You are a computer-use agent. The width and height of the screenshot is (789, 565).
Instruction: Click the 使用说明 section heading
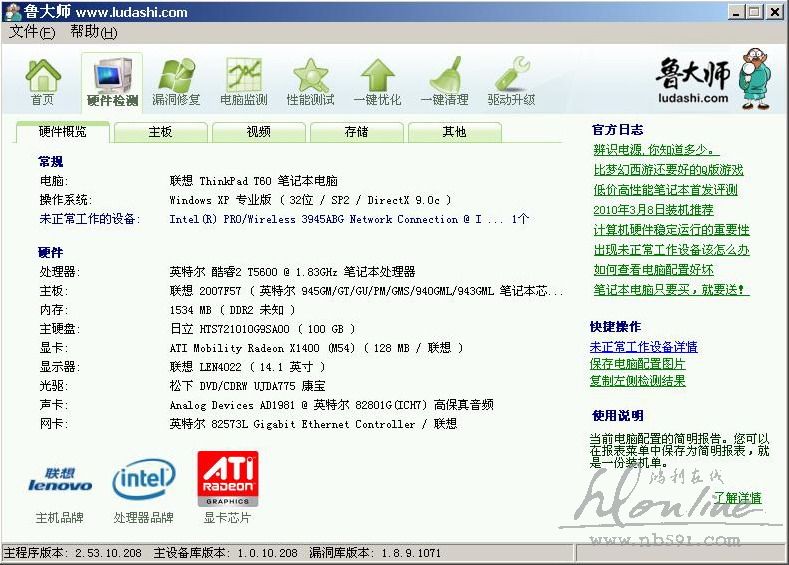pos(618,416)
